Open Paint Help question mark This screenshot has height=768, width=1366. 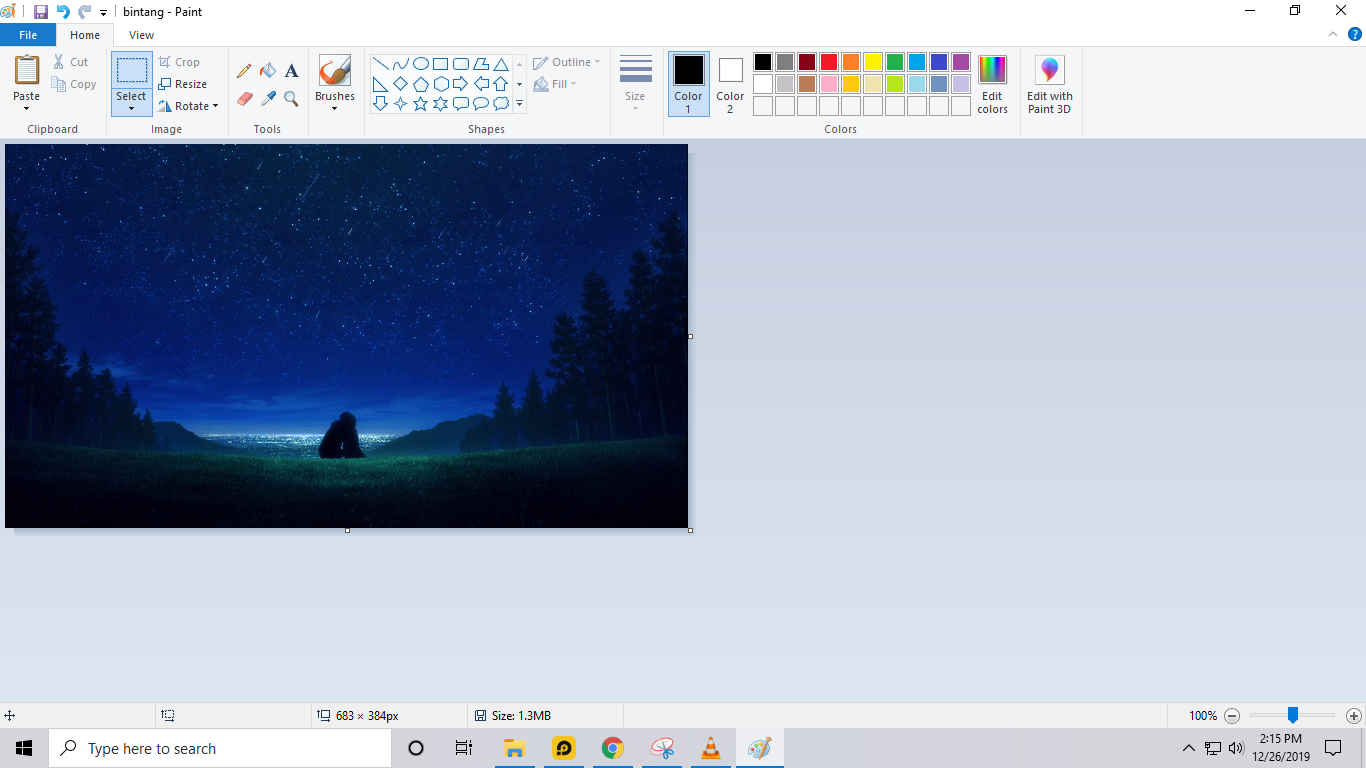pos(1355,34)
